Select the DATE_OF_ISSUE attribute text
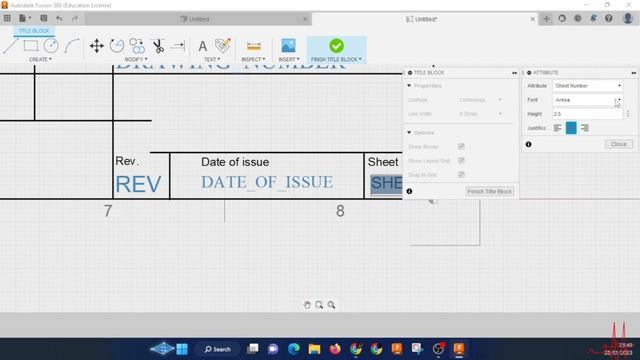Screen dimensions: 640x360 267,182
